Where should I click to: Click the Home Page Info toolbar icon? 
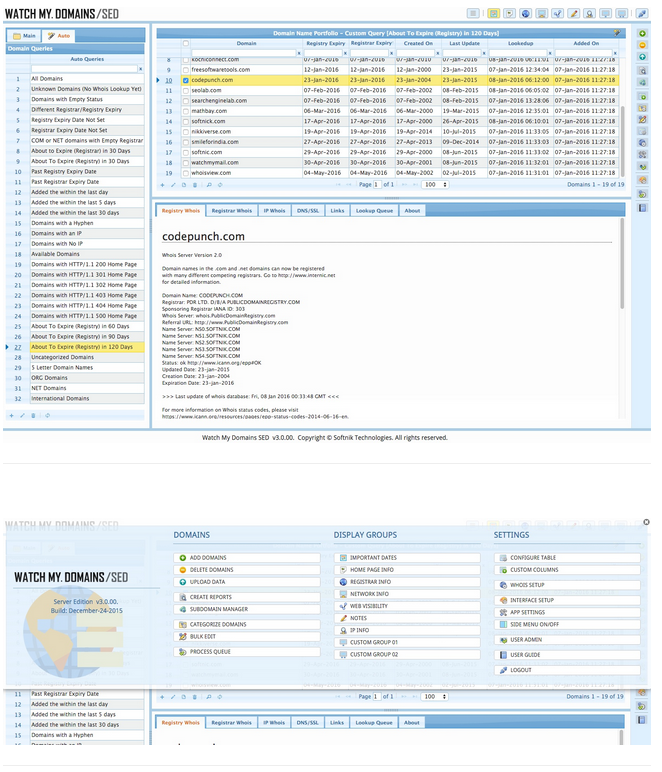coord(509,13)
